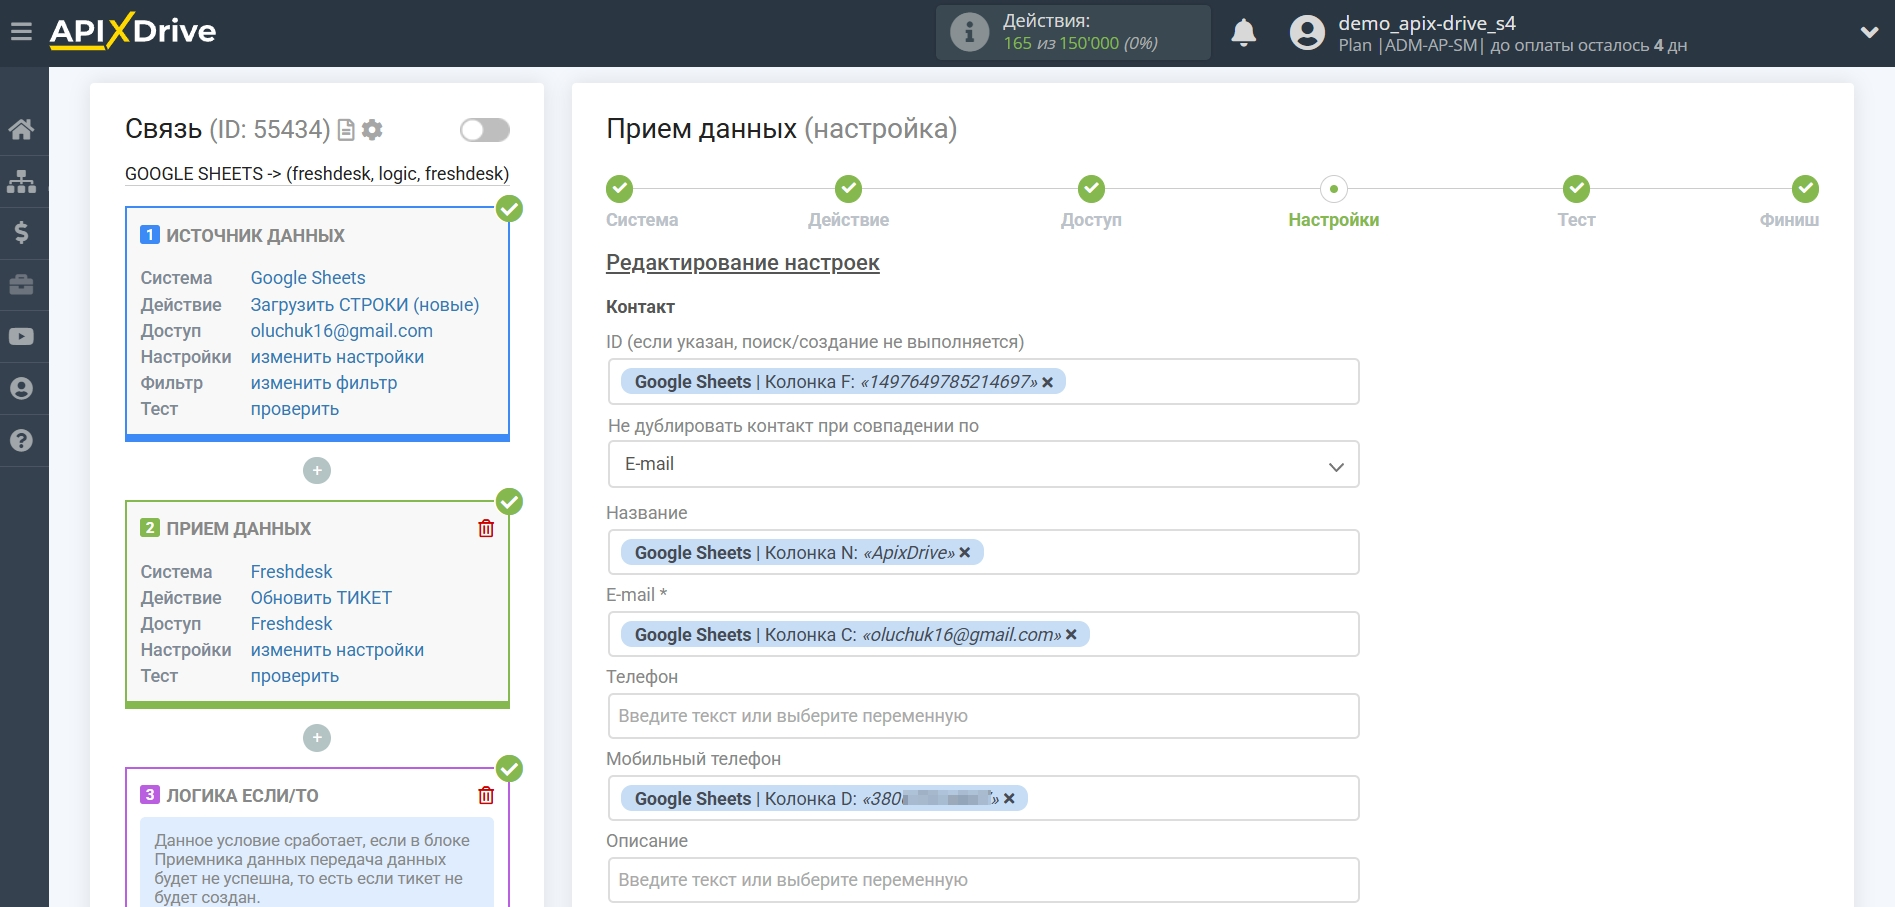Viewport: 1895px width, 907px height.
Task: Click the Редактирование настроек heading link
Action: [743, 263]
